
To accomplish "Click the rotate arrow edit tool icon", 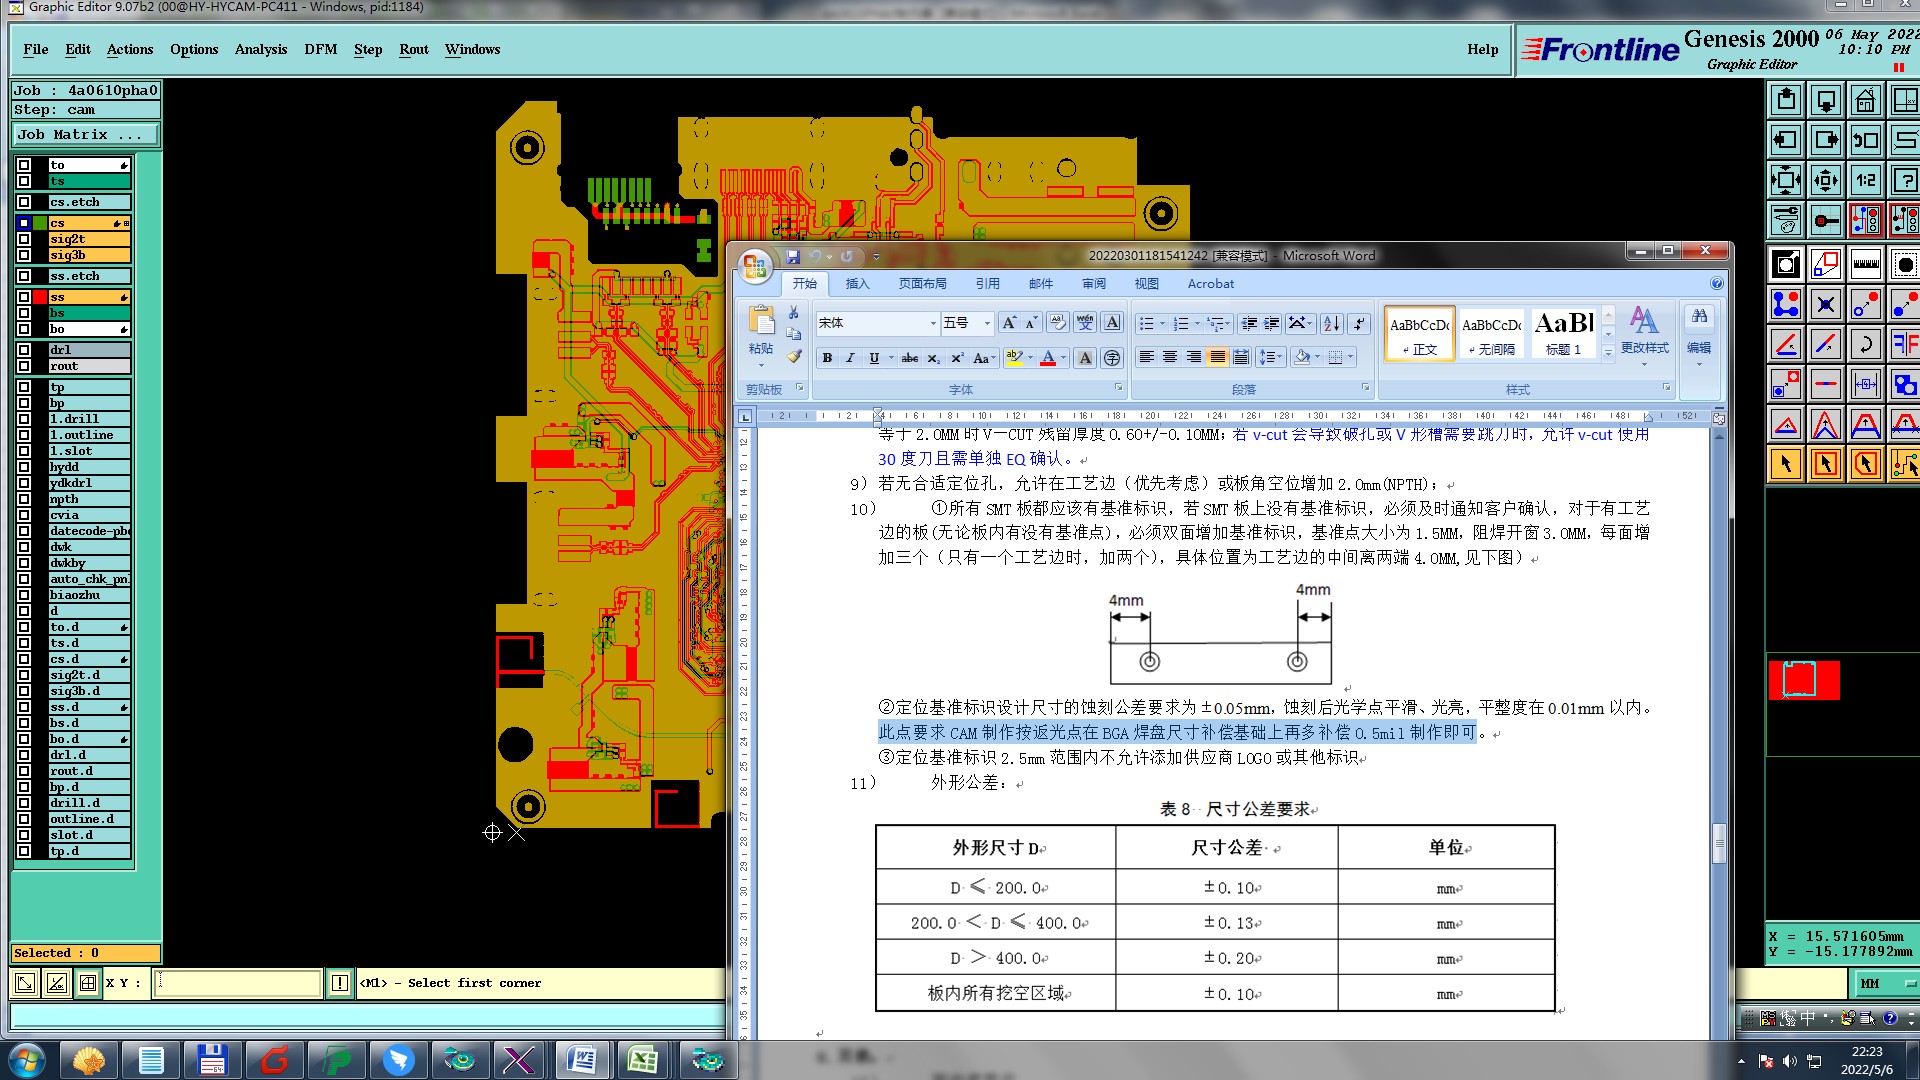I will 1865,344.
